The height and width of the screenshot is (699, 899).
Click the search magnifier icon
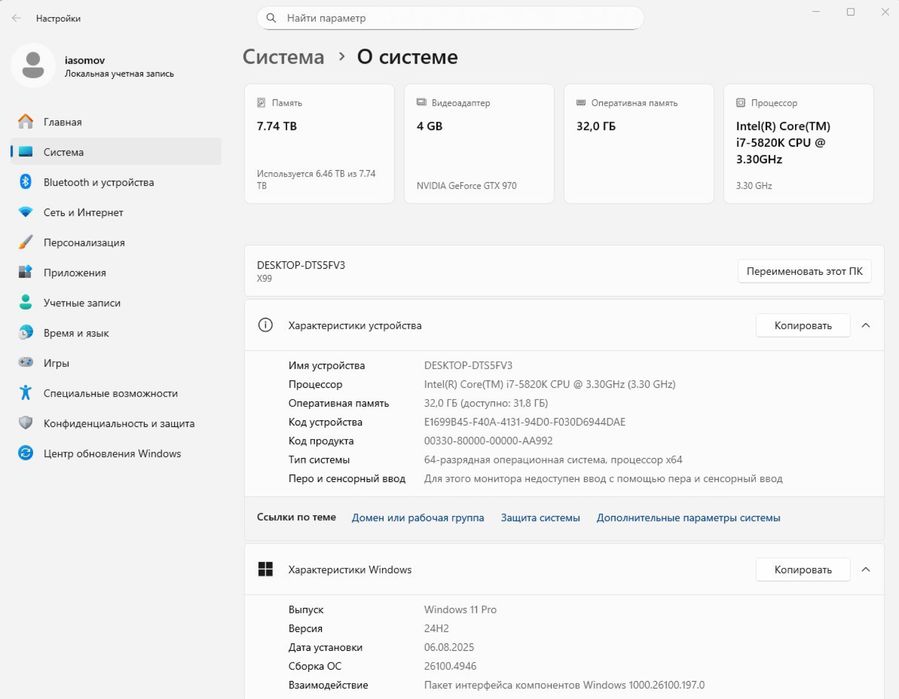tap(272, 18)
